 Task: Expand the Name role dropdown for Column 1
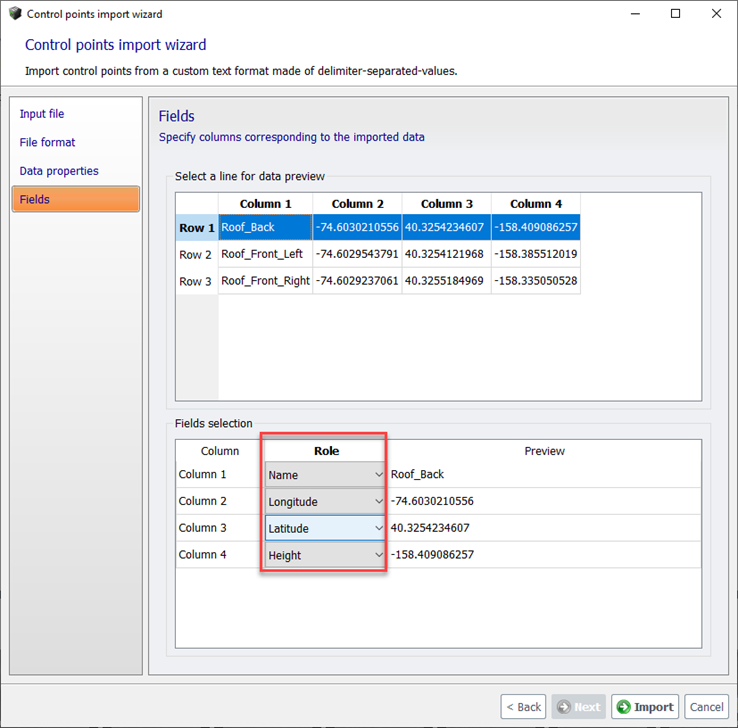click(325, 475)
